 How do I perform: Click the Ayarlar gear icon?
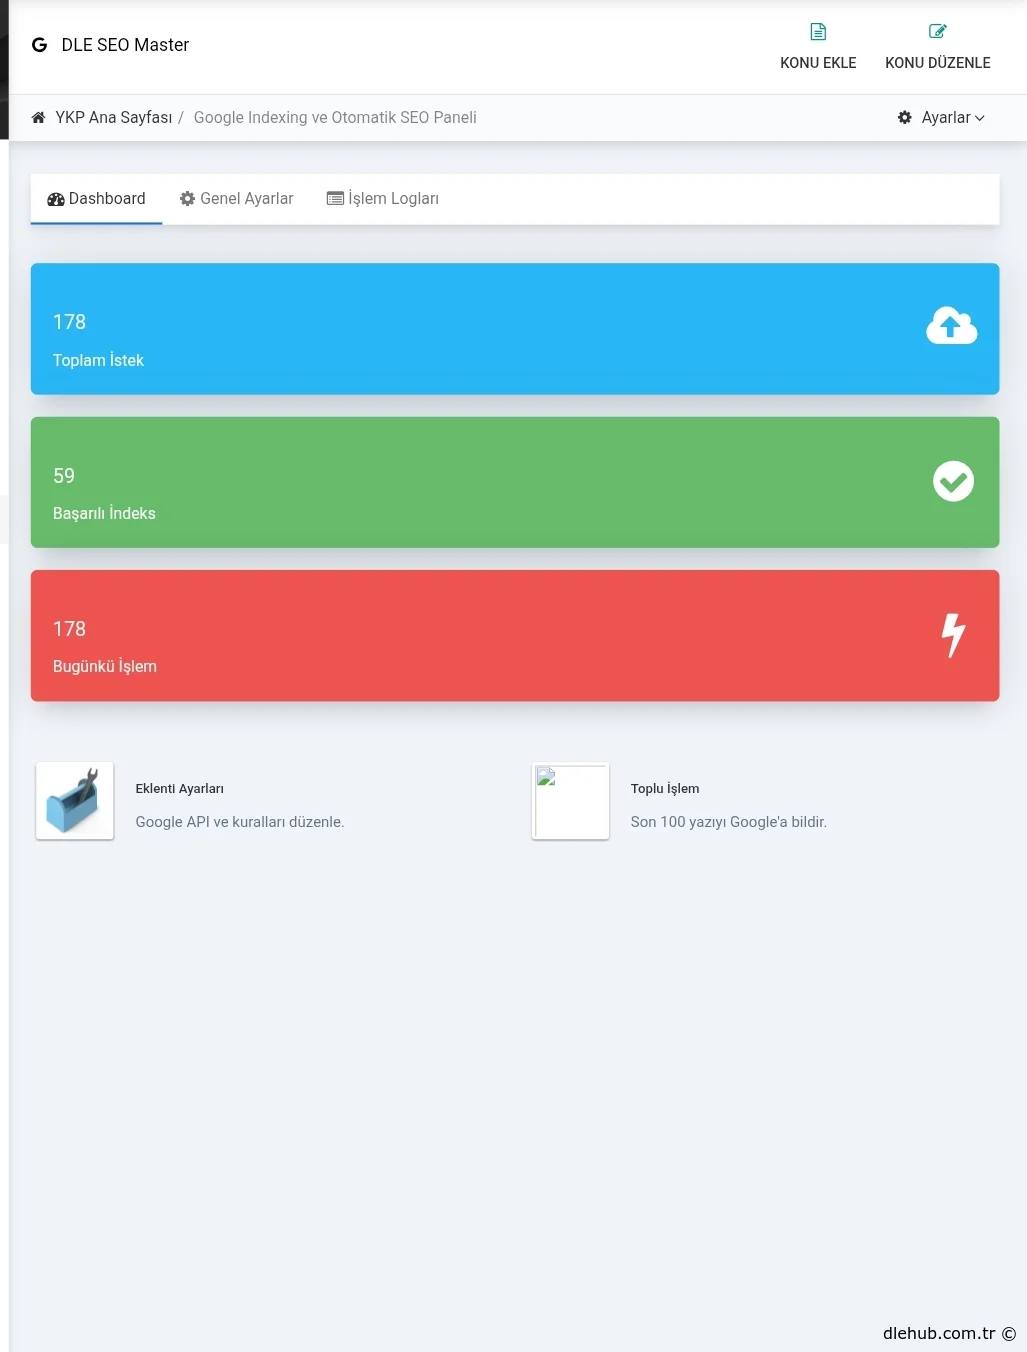pos(905,117)
